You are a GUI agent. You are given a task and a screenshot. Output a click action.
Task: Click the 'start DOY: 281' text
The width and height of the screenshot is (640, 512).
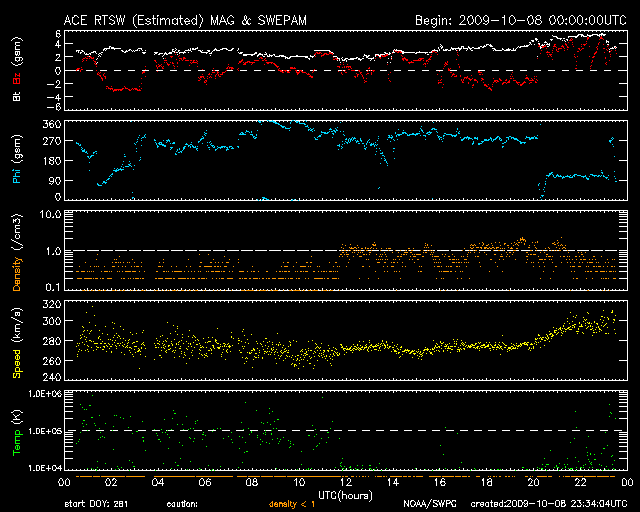click(97, 503)
